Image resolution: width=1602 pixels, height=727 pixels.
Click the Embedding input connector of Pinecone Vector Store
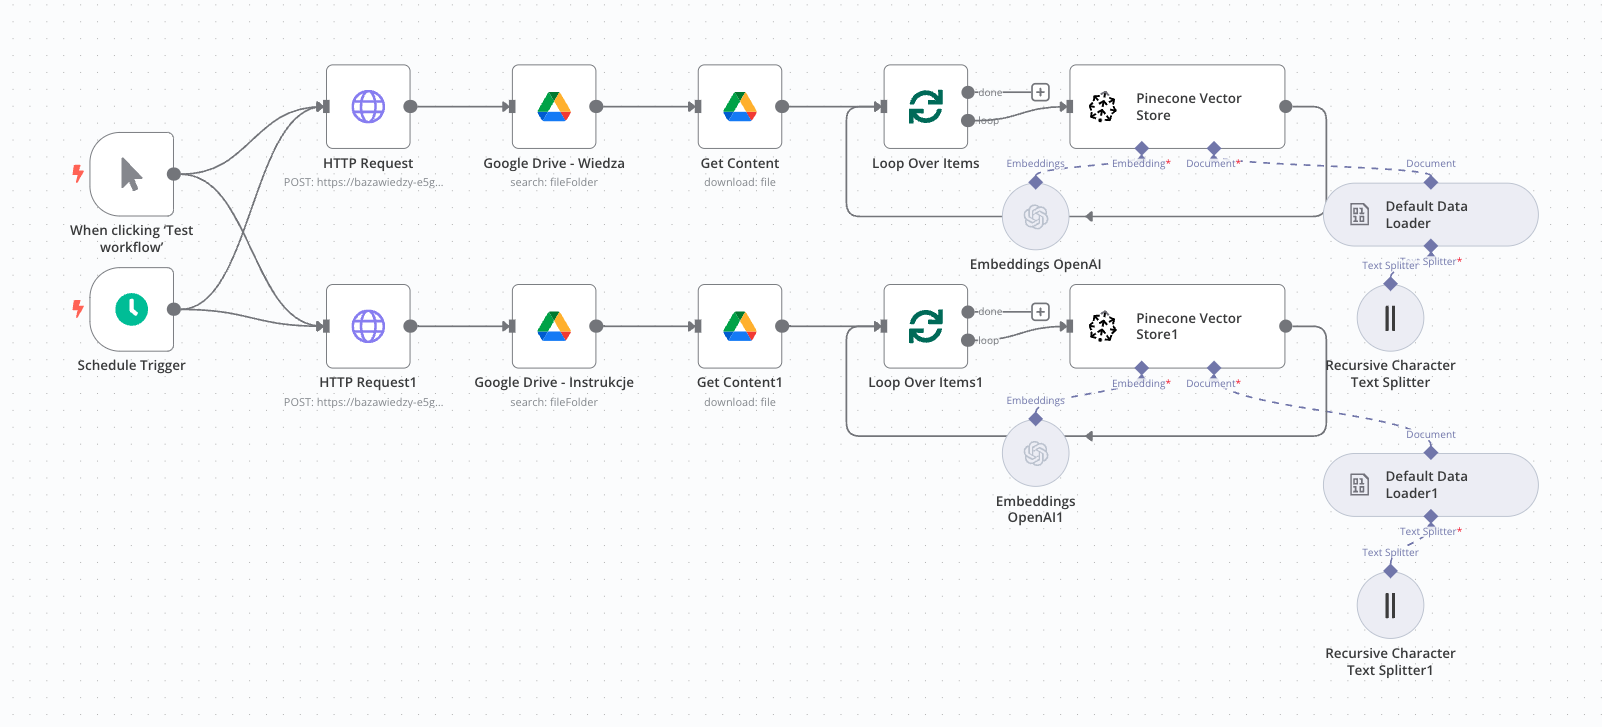coord(1142,149)
